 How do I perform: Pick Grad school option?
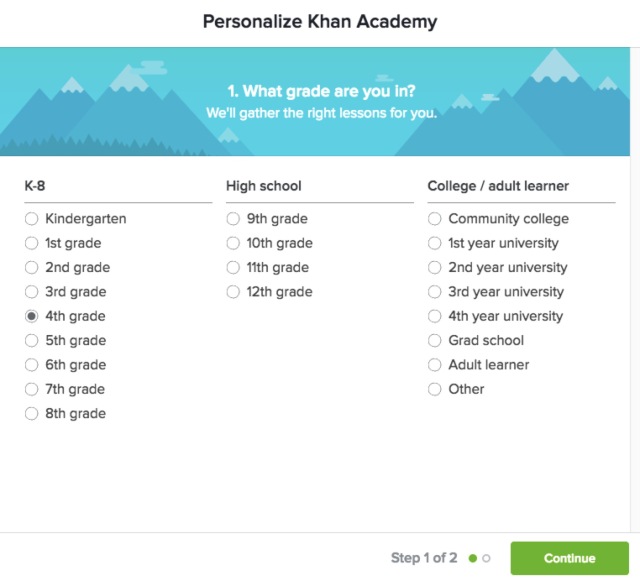point(435,341)
